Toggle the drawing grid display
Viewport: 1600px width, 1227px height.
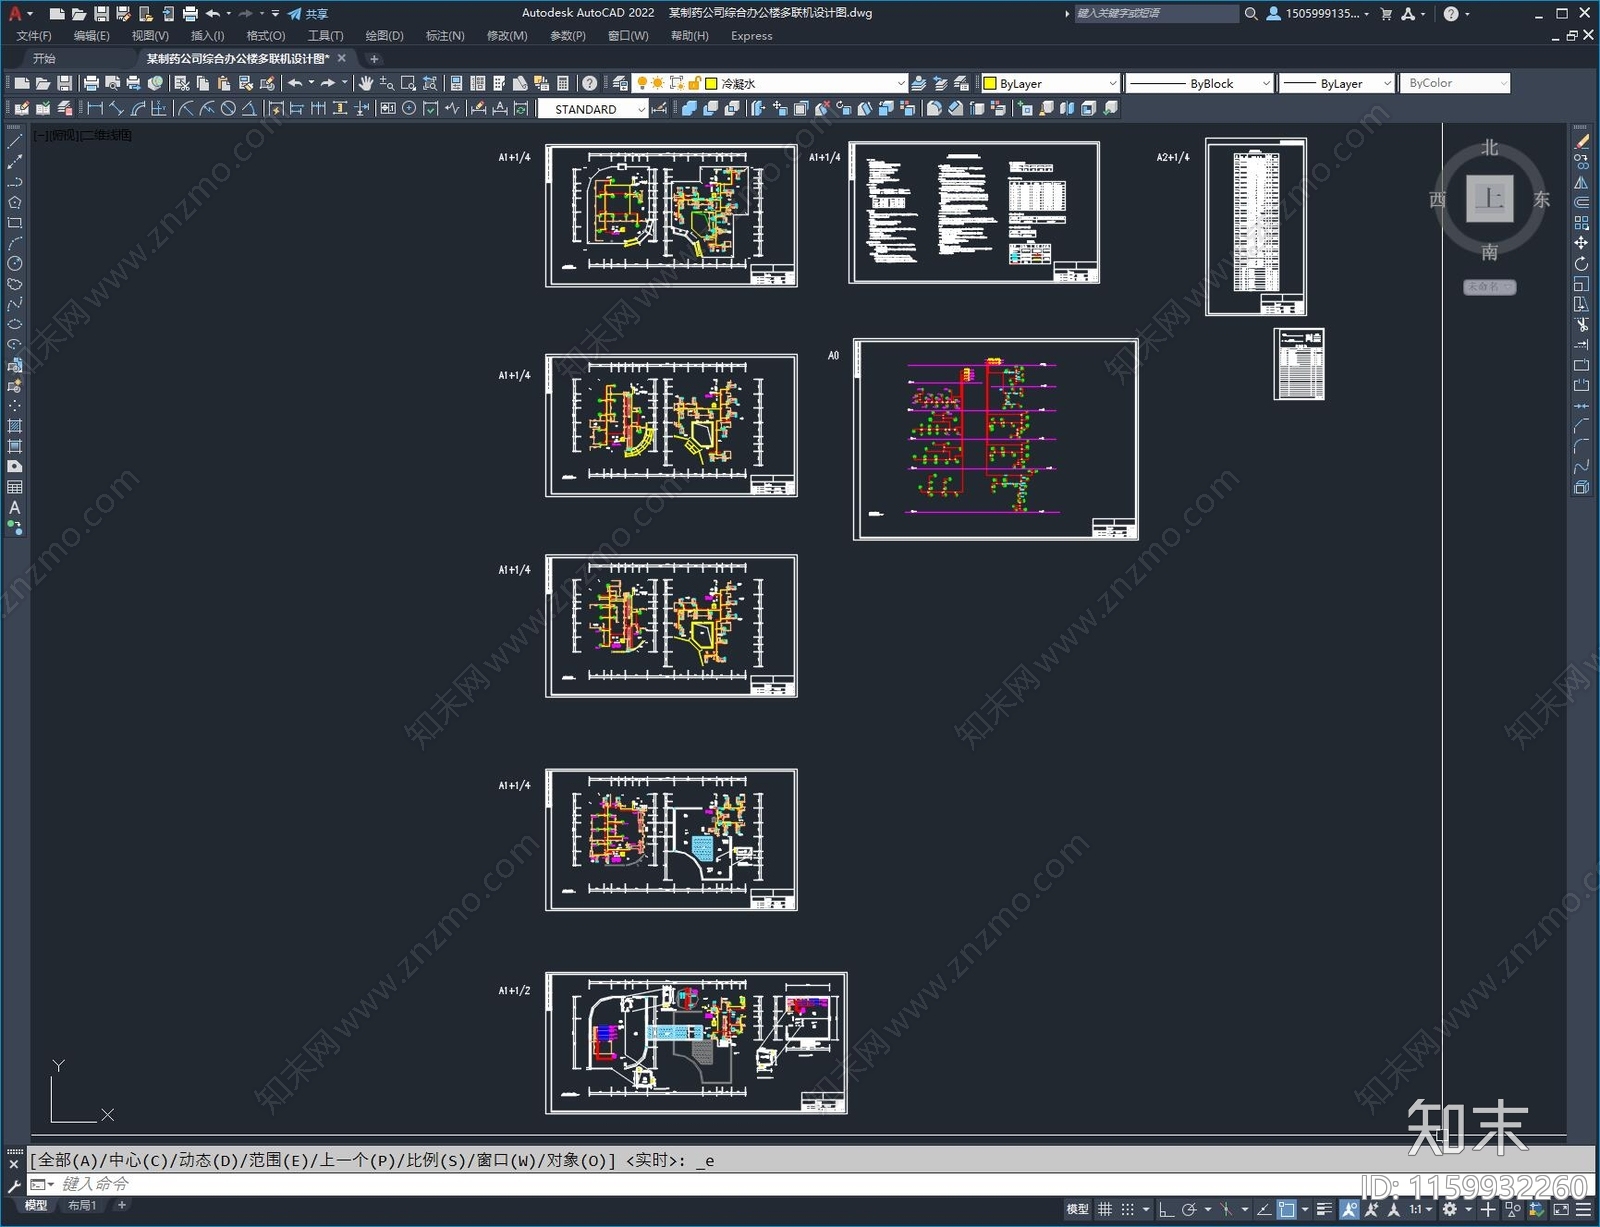(1105, 1209)
